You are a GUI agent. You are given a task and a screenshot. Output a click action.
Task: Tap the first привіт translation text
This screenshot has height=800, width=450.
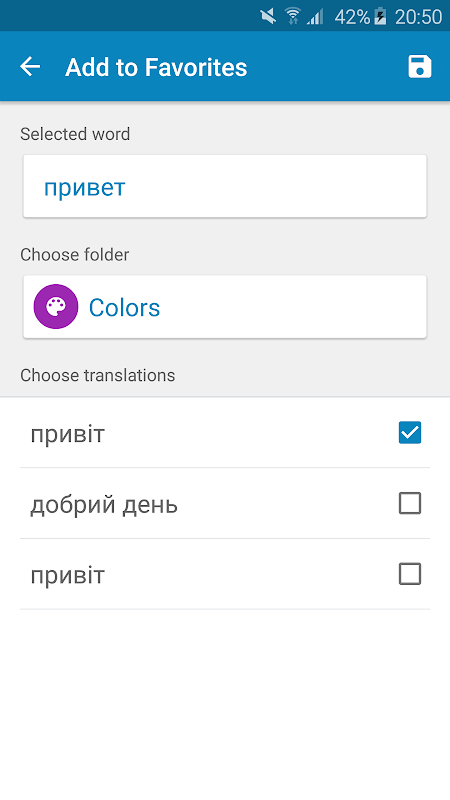[x=67, y=435]
